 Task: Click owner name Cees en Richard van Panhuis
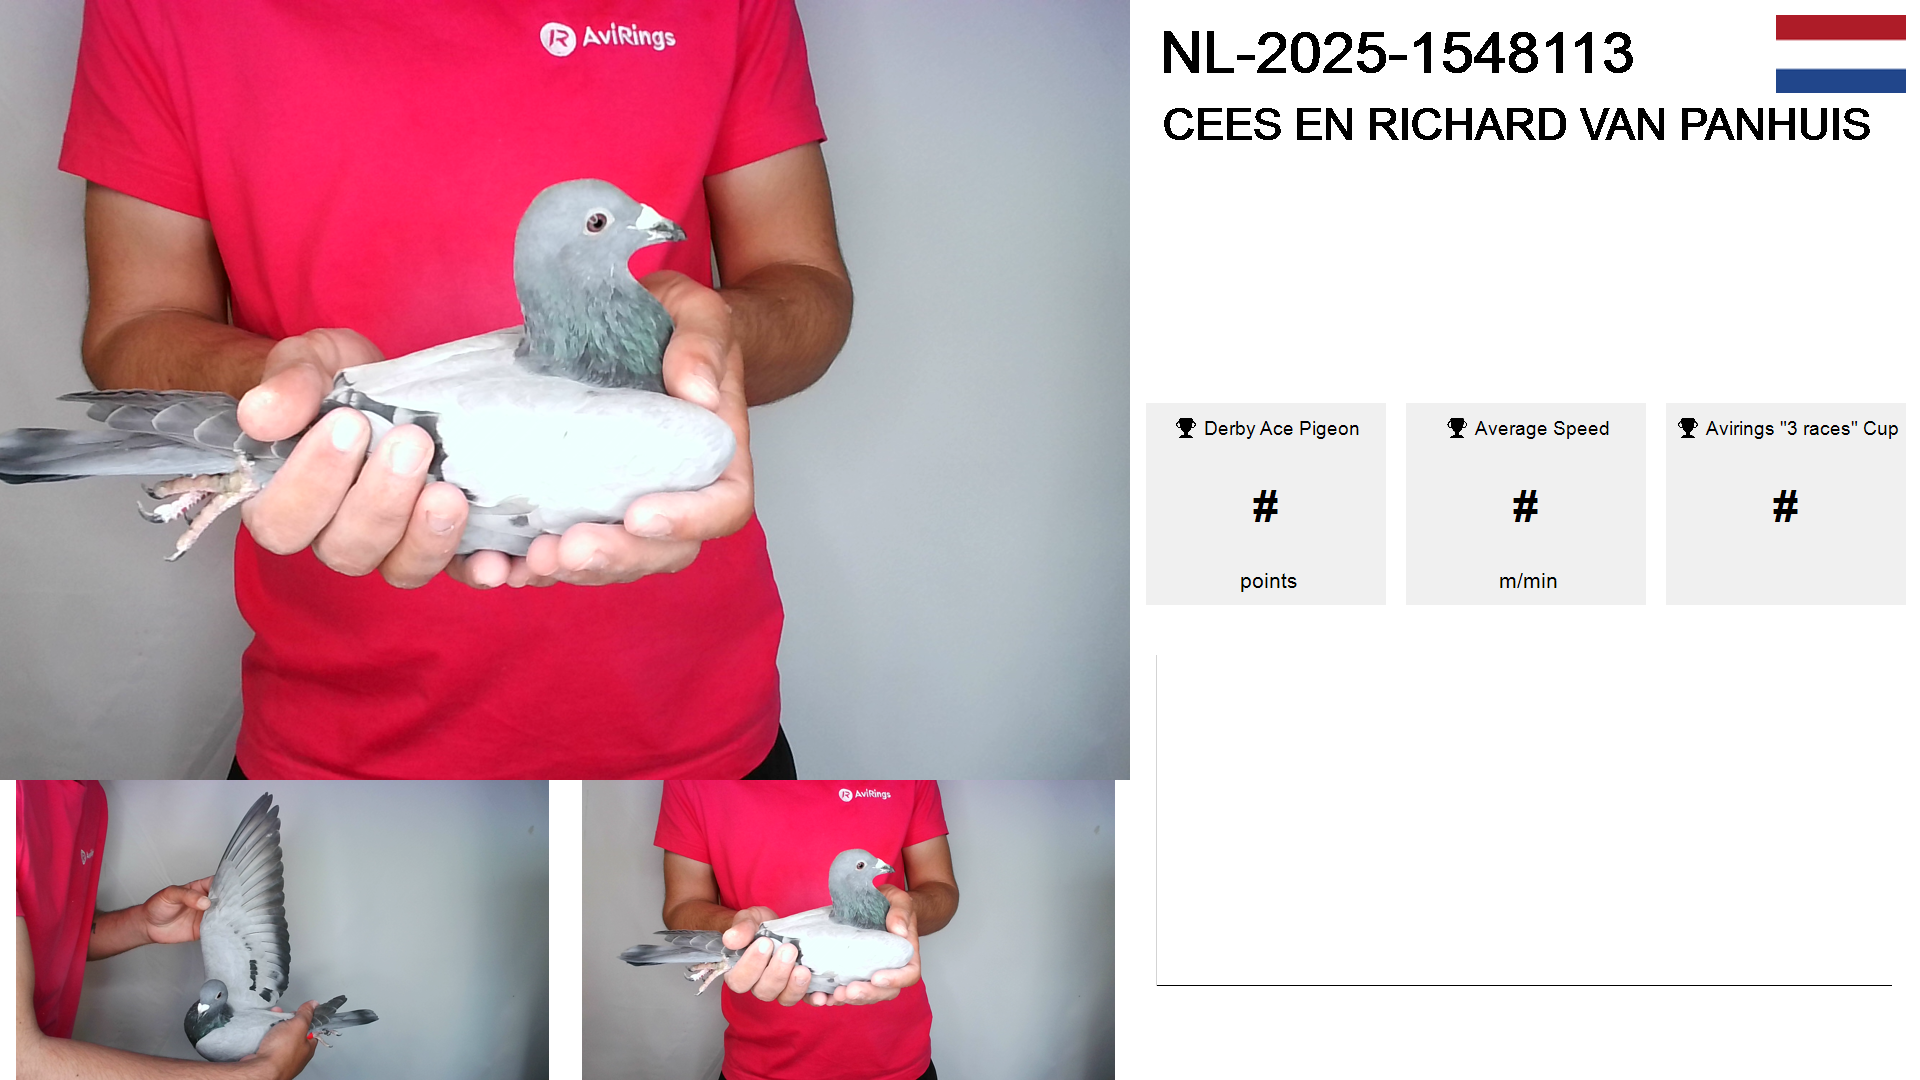tap(1516, 125)
